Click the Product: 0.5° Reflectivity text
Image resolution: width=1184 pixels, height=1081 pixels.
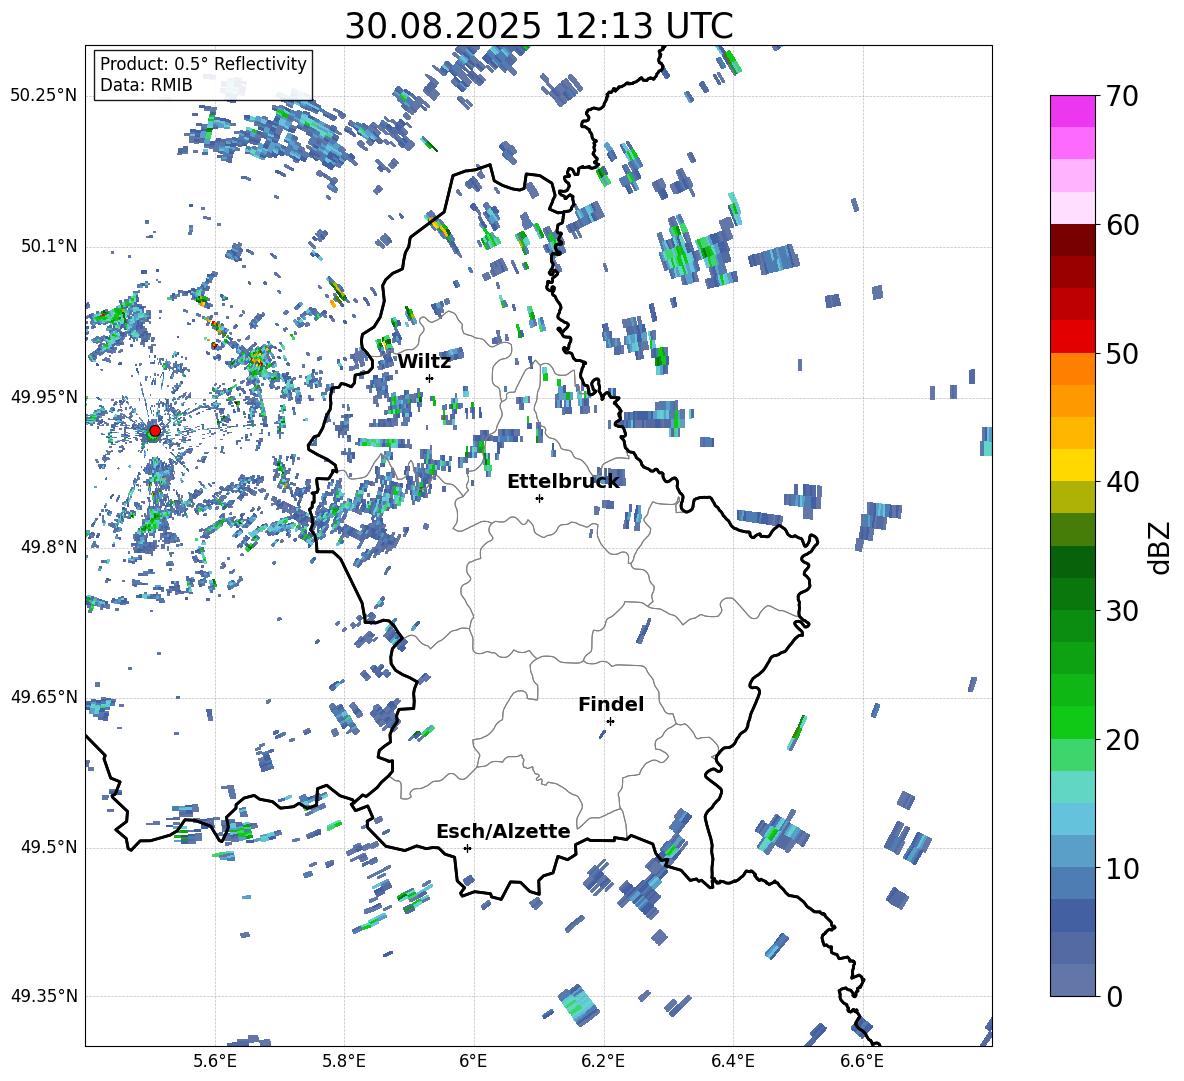203,63
